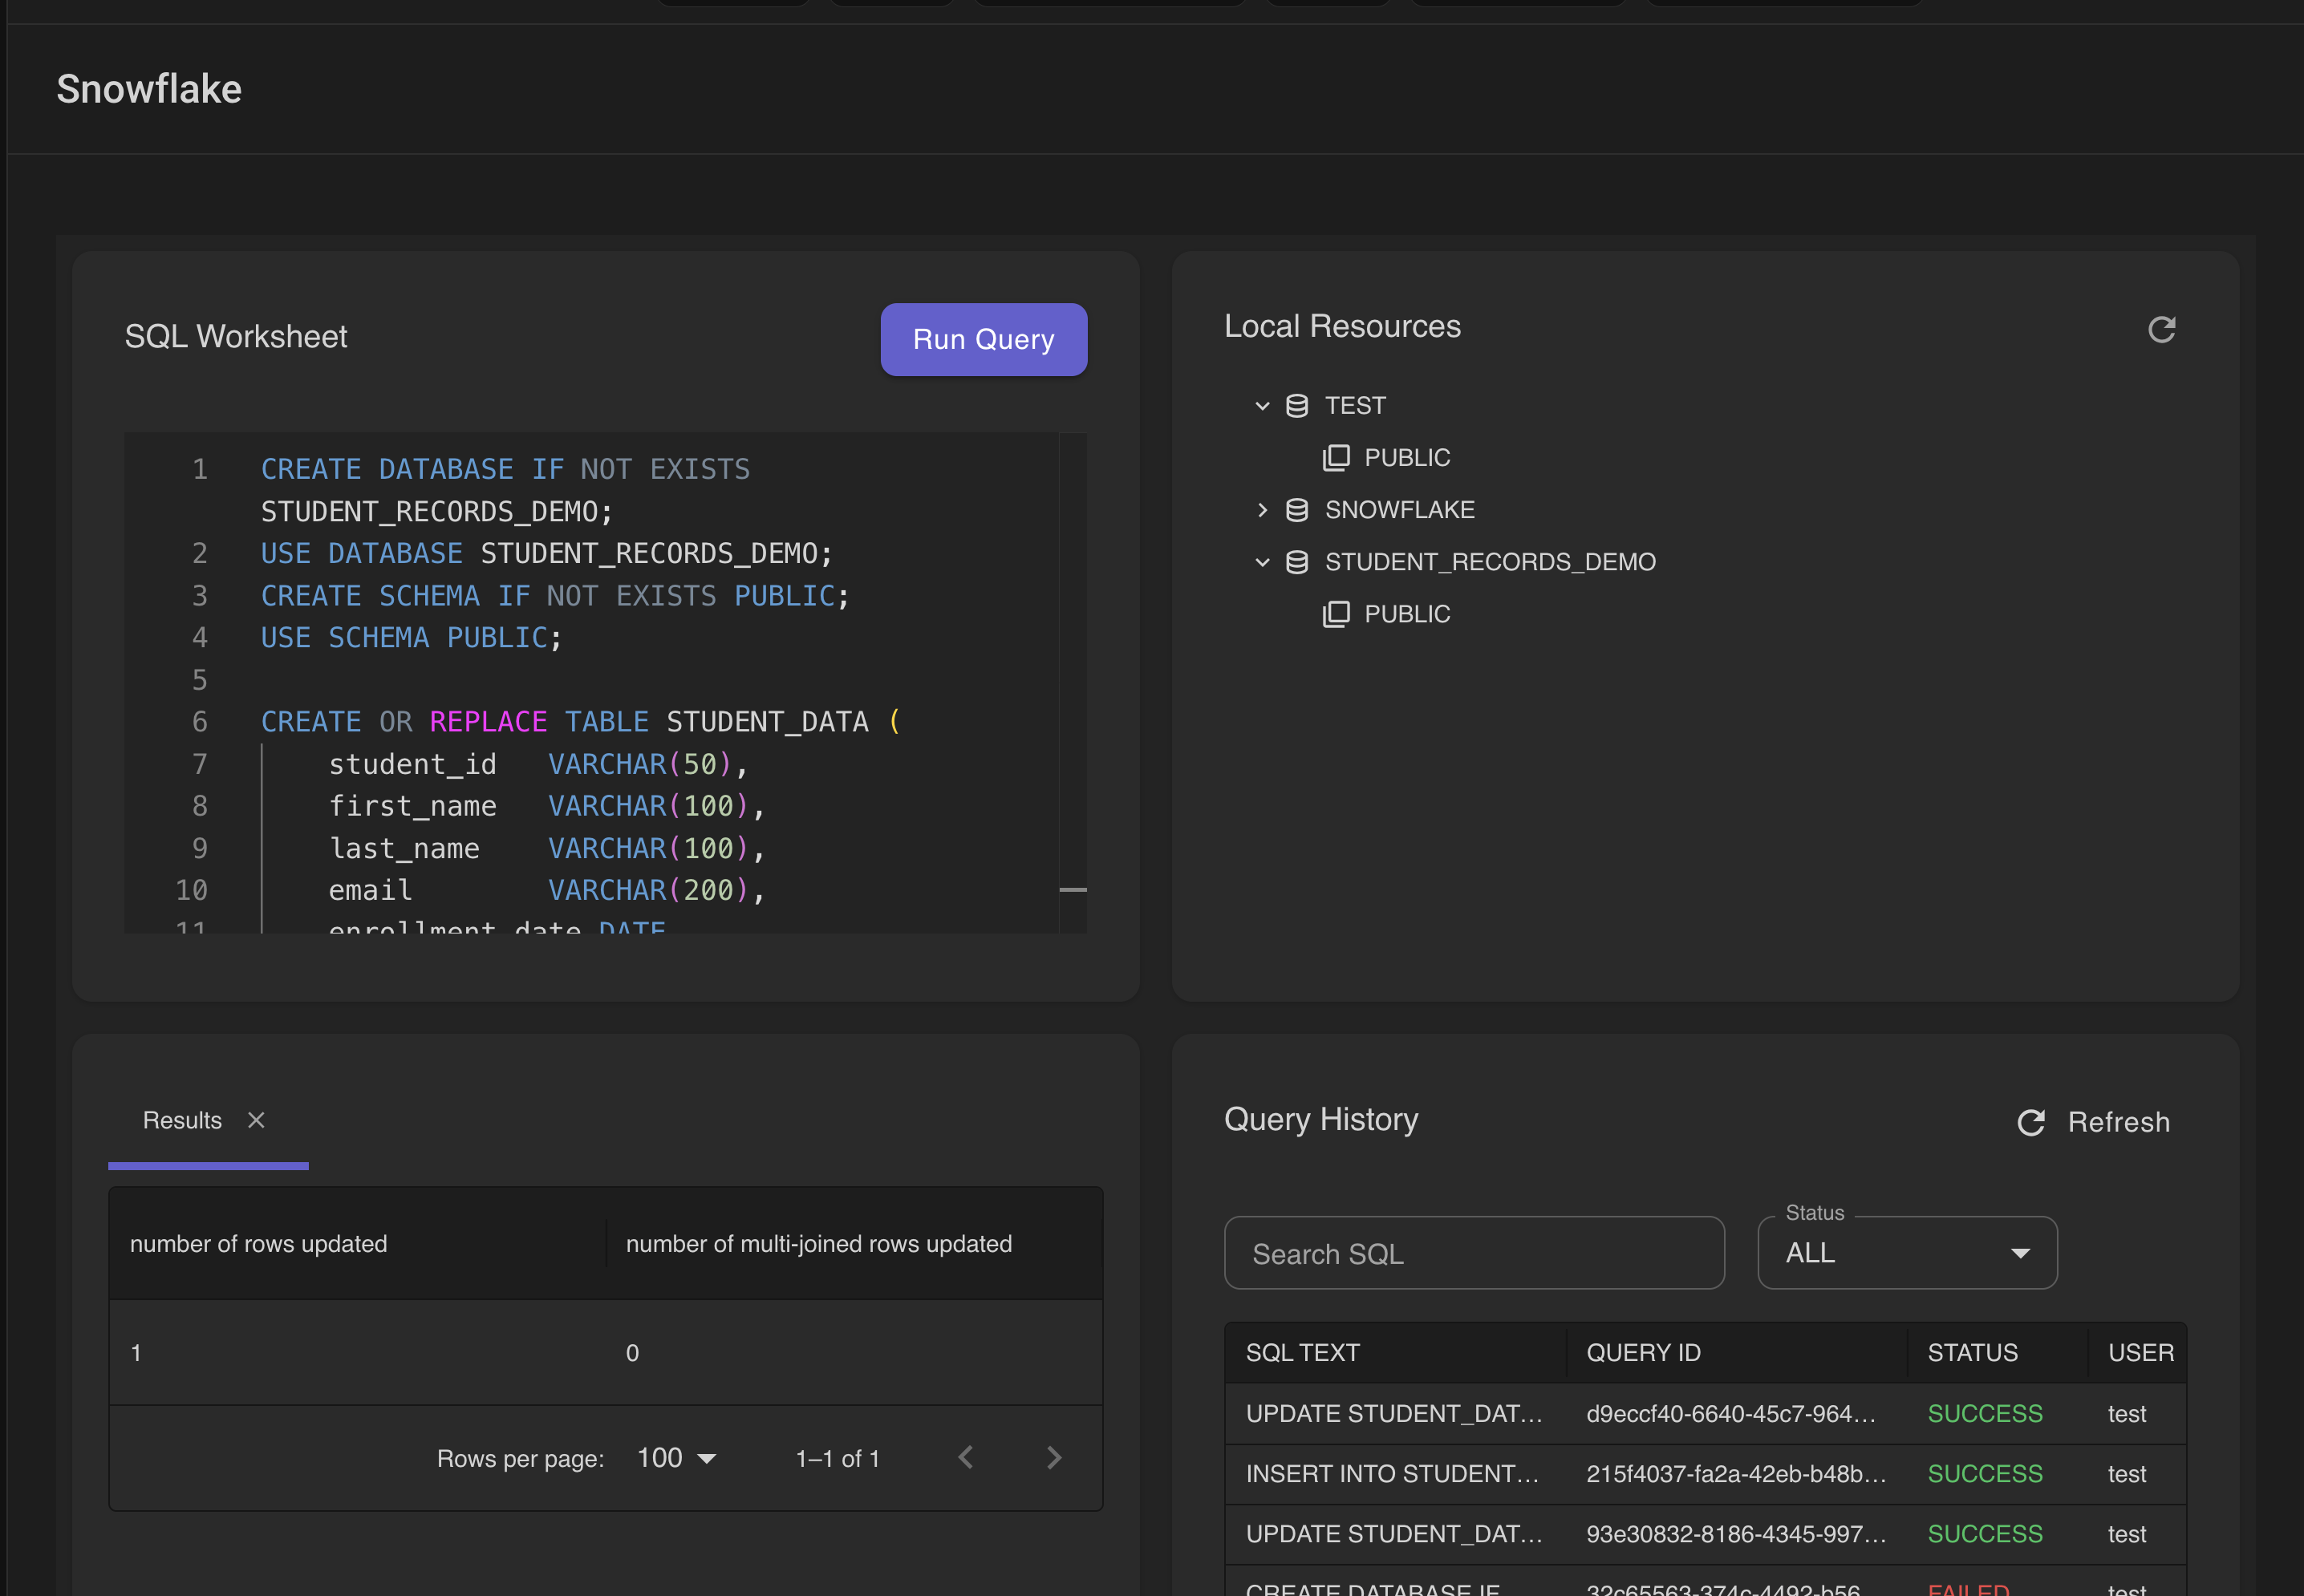The height and width of the screenshot is (1596, 2304).
Task: Go to the next results page arrow
Action: [1053, 1458]
